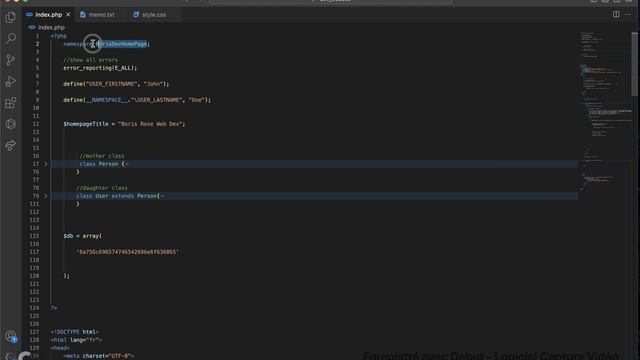The image size is (640, 360).
Task: Click the split editor icon
Action: (x=616, y=14)
